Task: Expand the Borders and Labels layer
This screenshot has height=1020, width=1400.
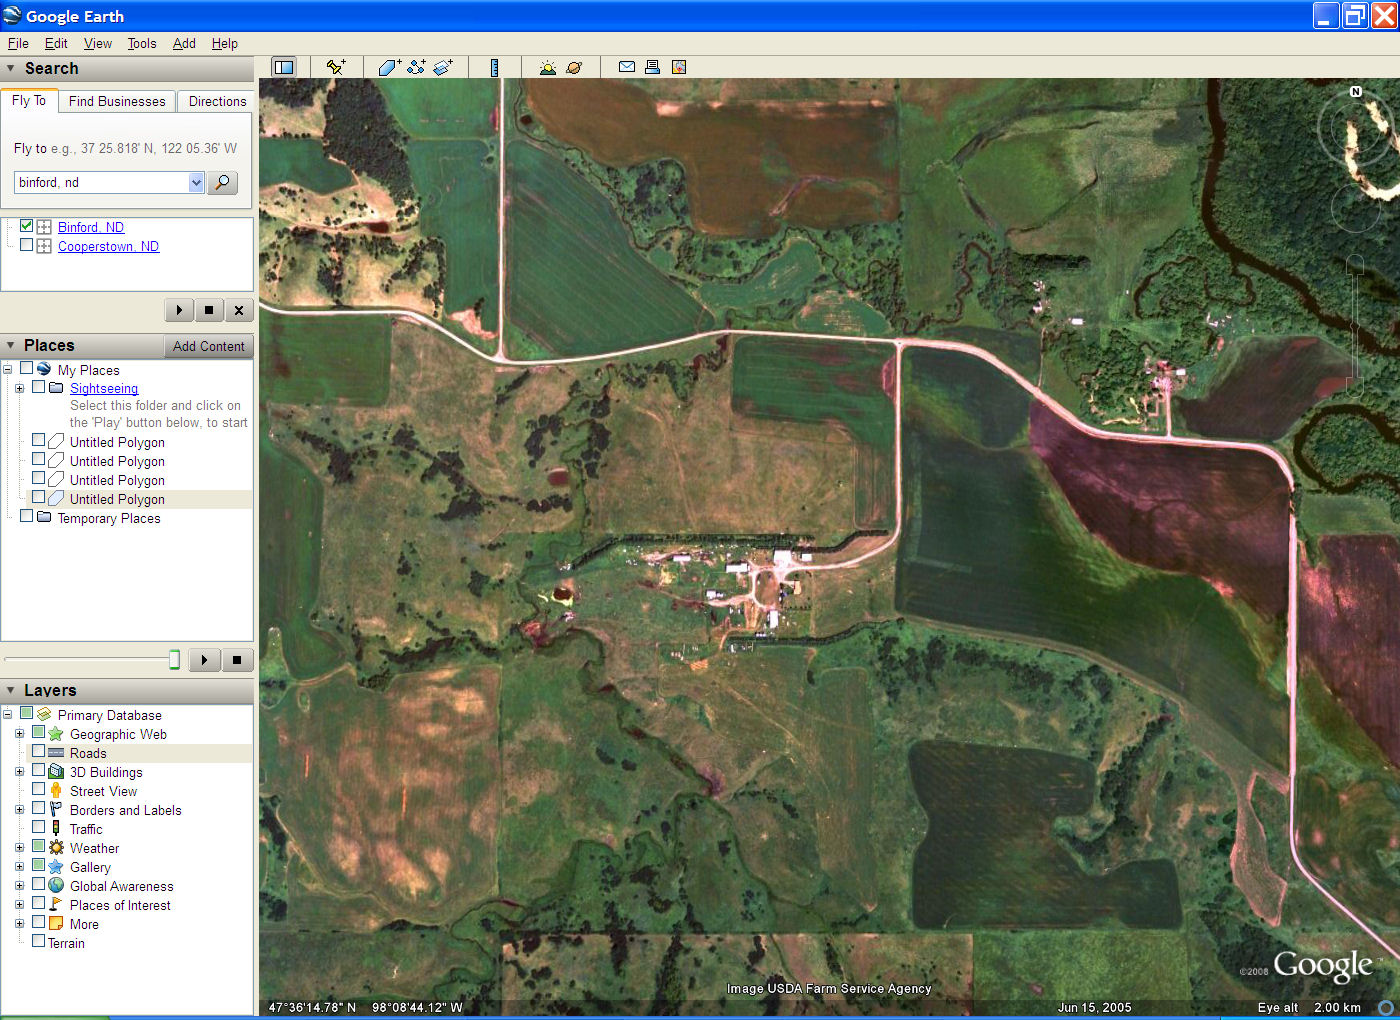Action: coord(19,810)
